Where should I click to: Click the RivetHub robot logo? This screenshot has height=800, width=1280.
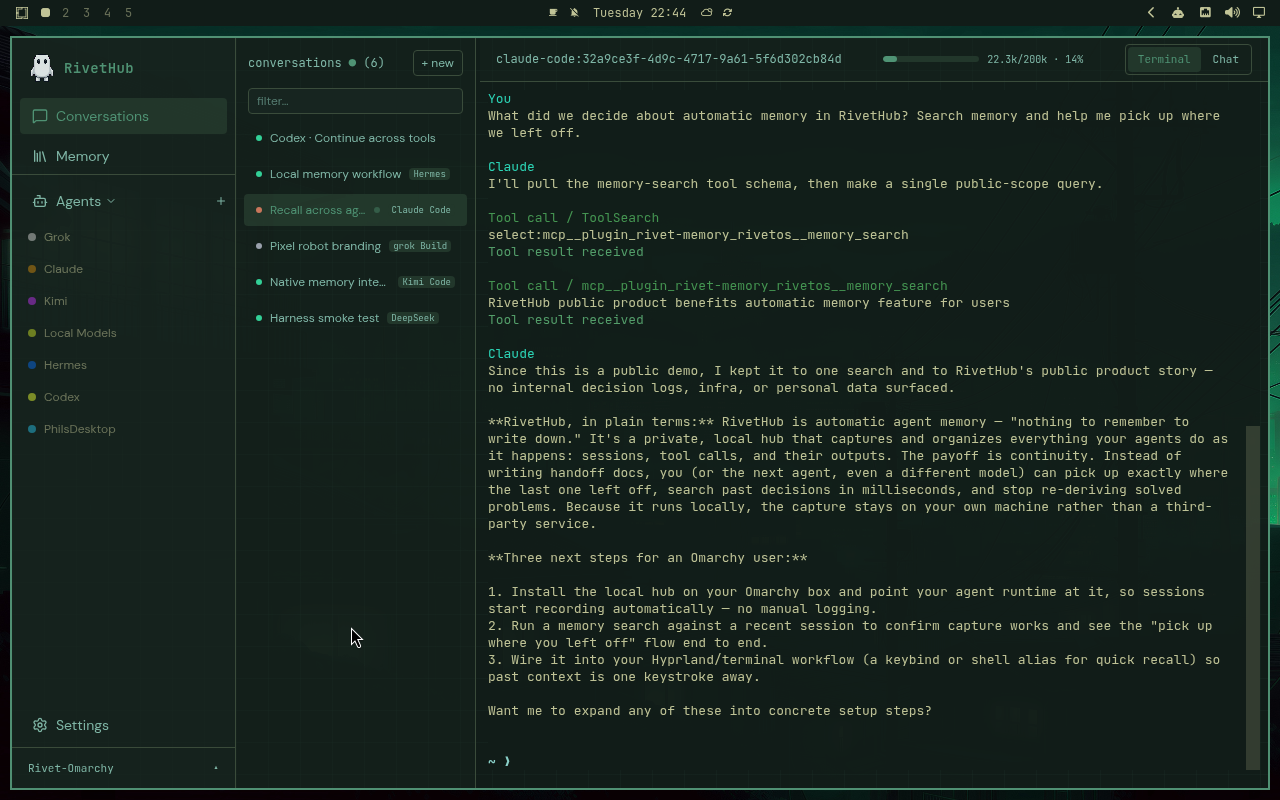click(x=42, y=67)
